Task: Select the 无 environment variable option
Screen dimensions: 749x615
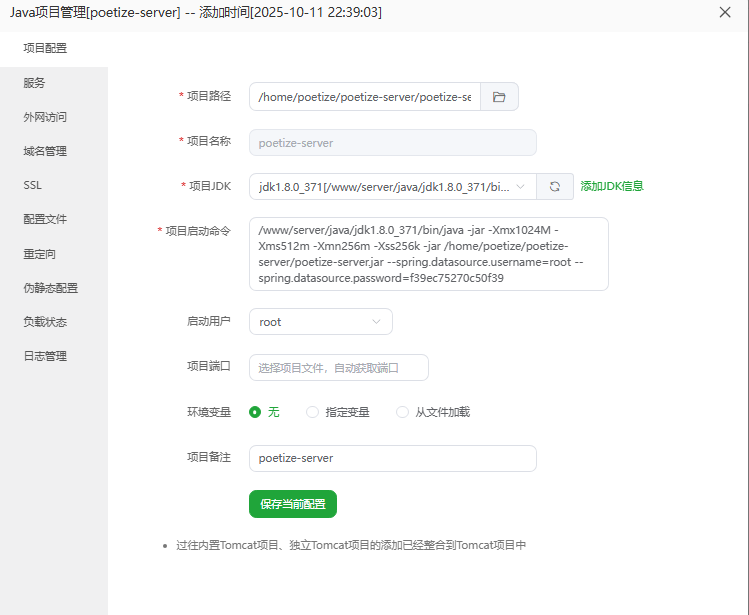Action: coord(264,412)
